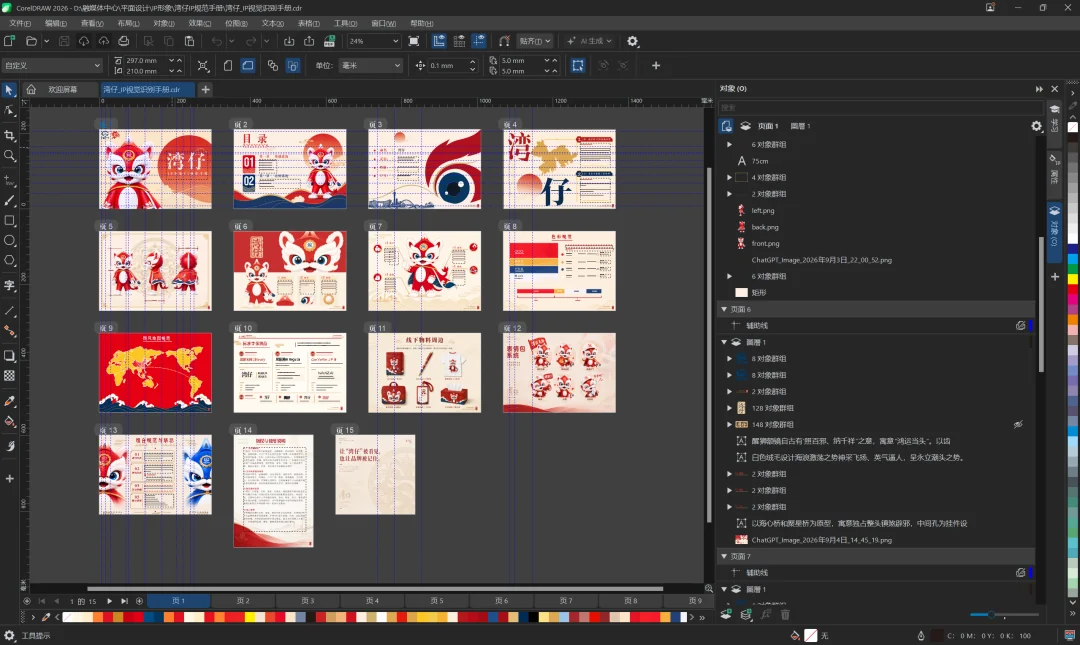Pick the Rectangle tool
The width and height of the screenshot is (1080, 645).
coord(10,221)
